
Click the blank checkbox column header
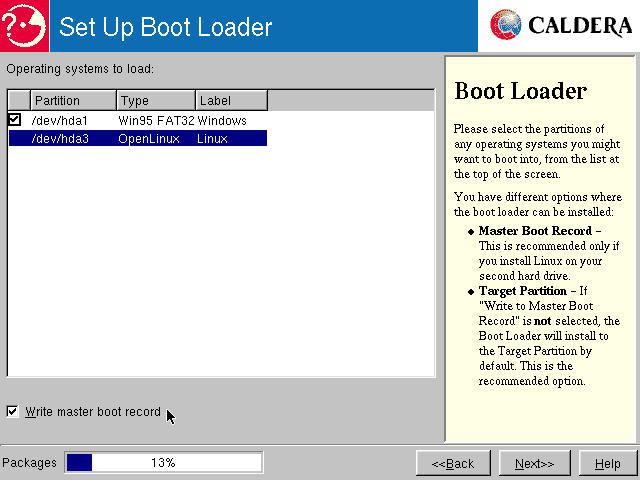(19, 101)
